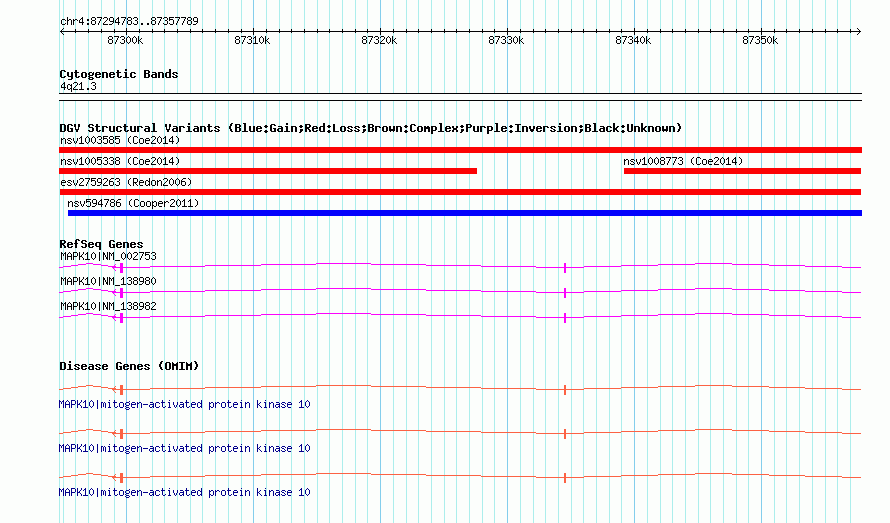Screen dimensions: 890x523
Task: Open the nsv594786 (Cooper2011) label
Action: (x=133, y=203)
